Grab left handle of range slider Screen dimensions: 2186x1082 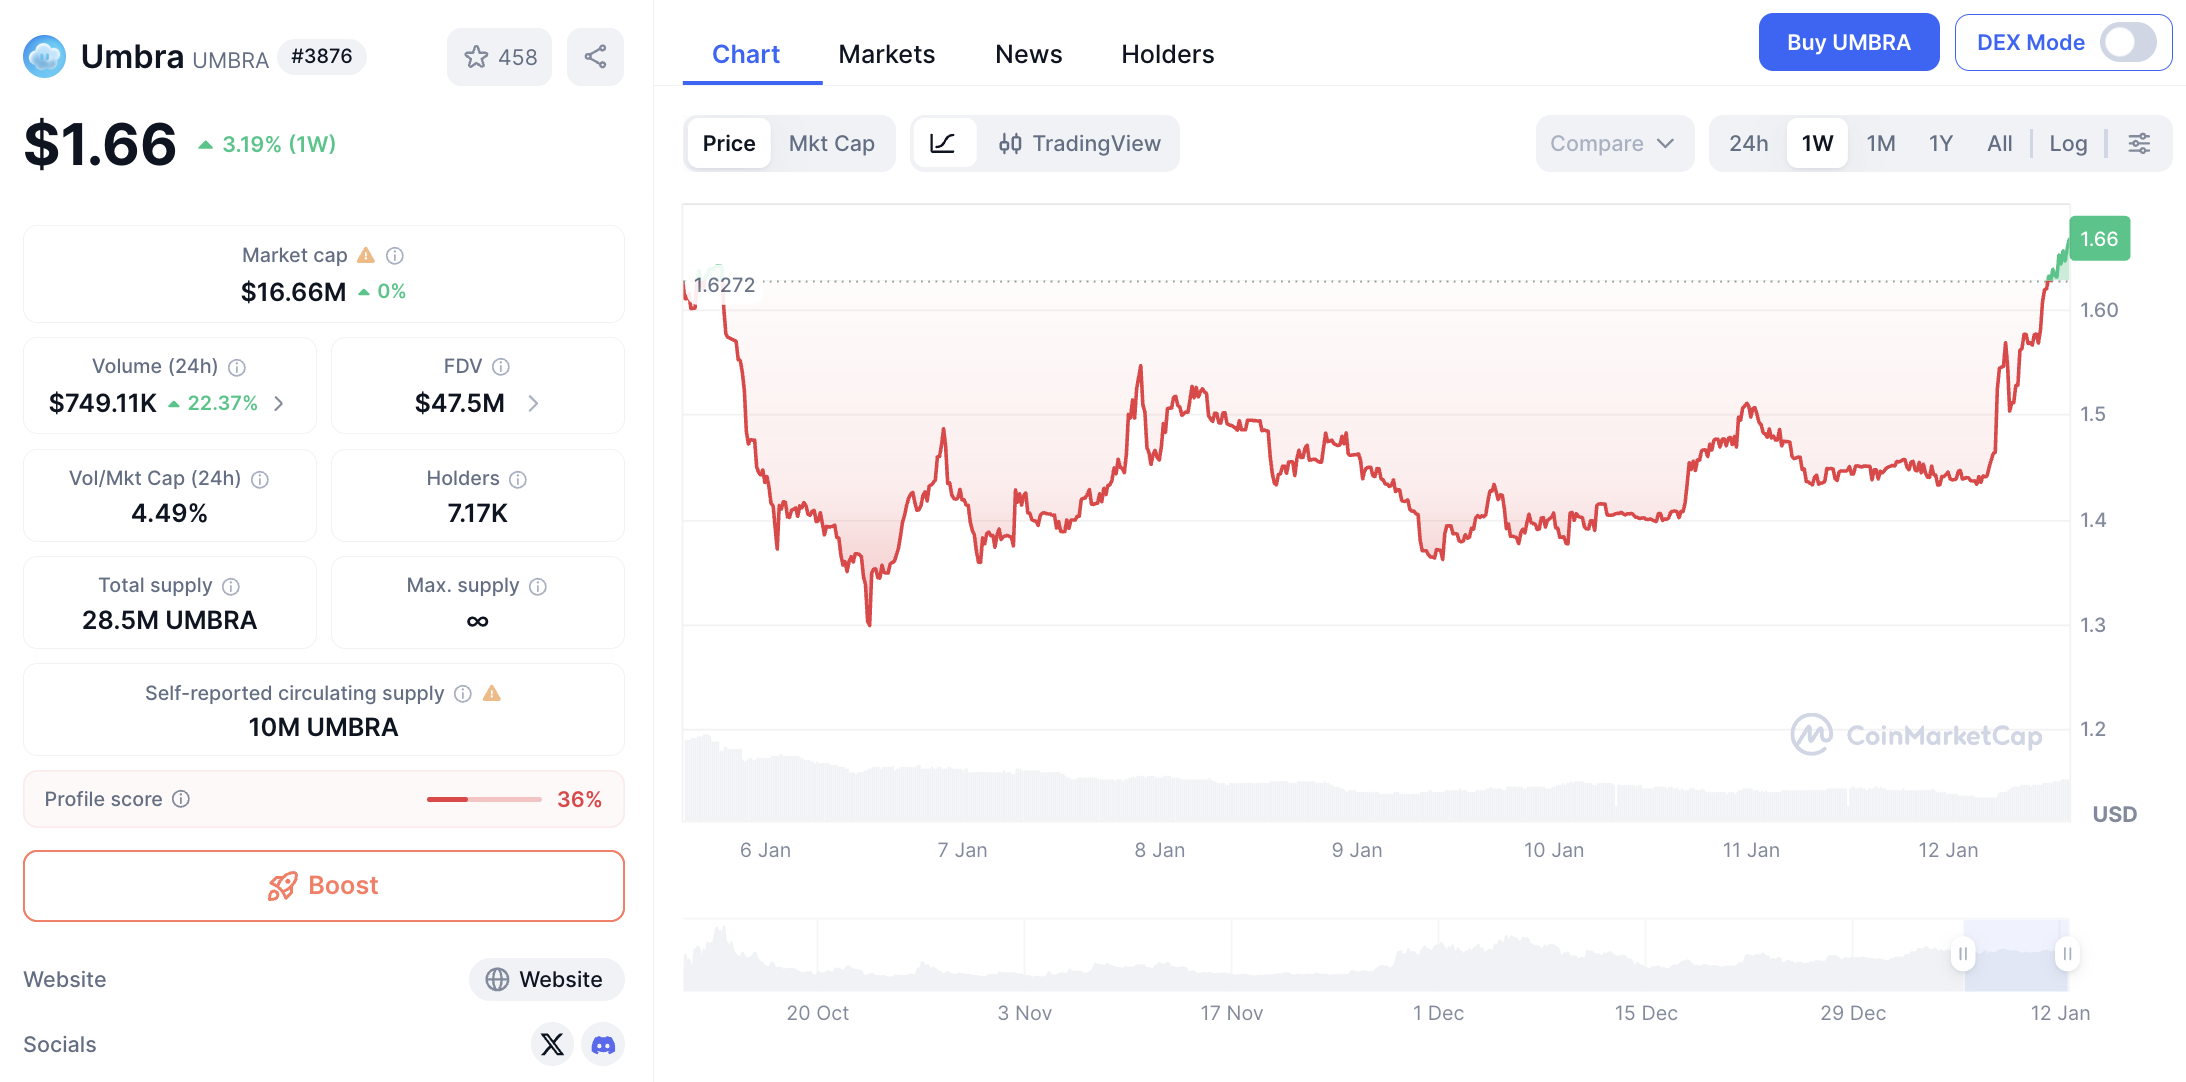(x=1963, y=954)
